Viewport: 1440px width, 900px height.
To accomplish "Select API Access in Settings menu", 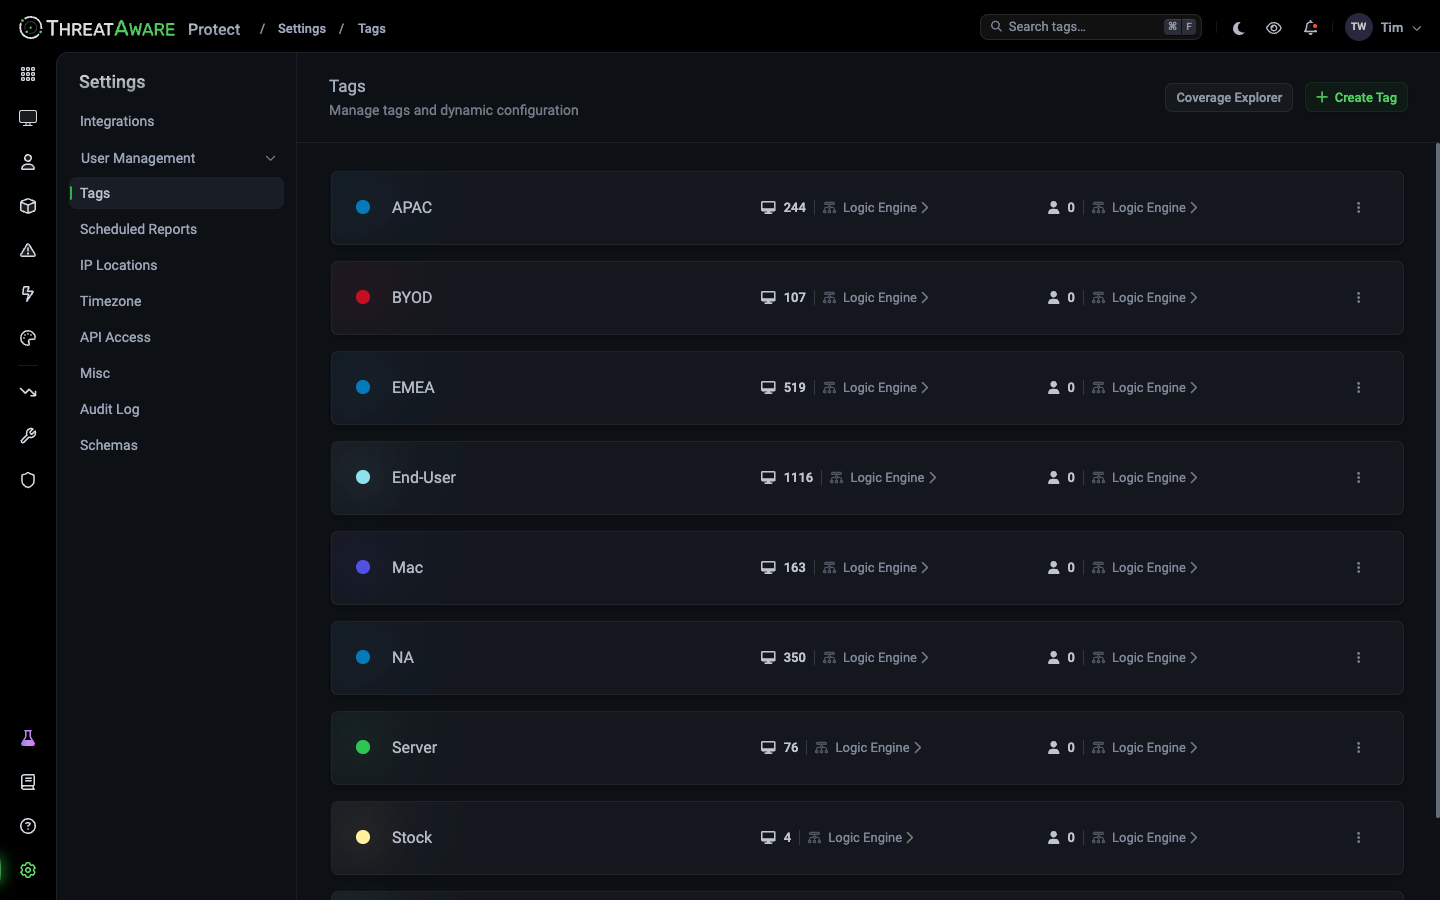I will 115,337.
